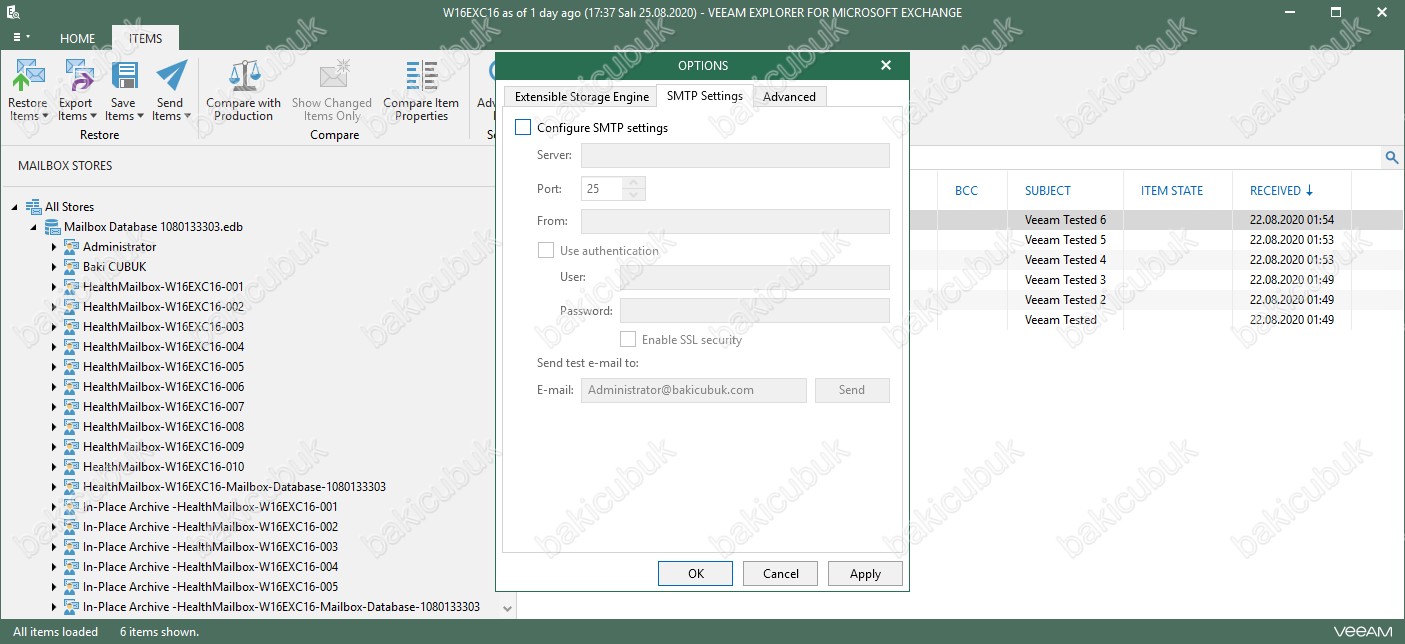Toggle Enable SSL security checkbox
The height and width of the screenshot is (644, 1405).
(x=628, y=340)
